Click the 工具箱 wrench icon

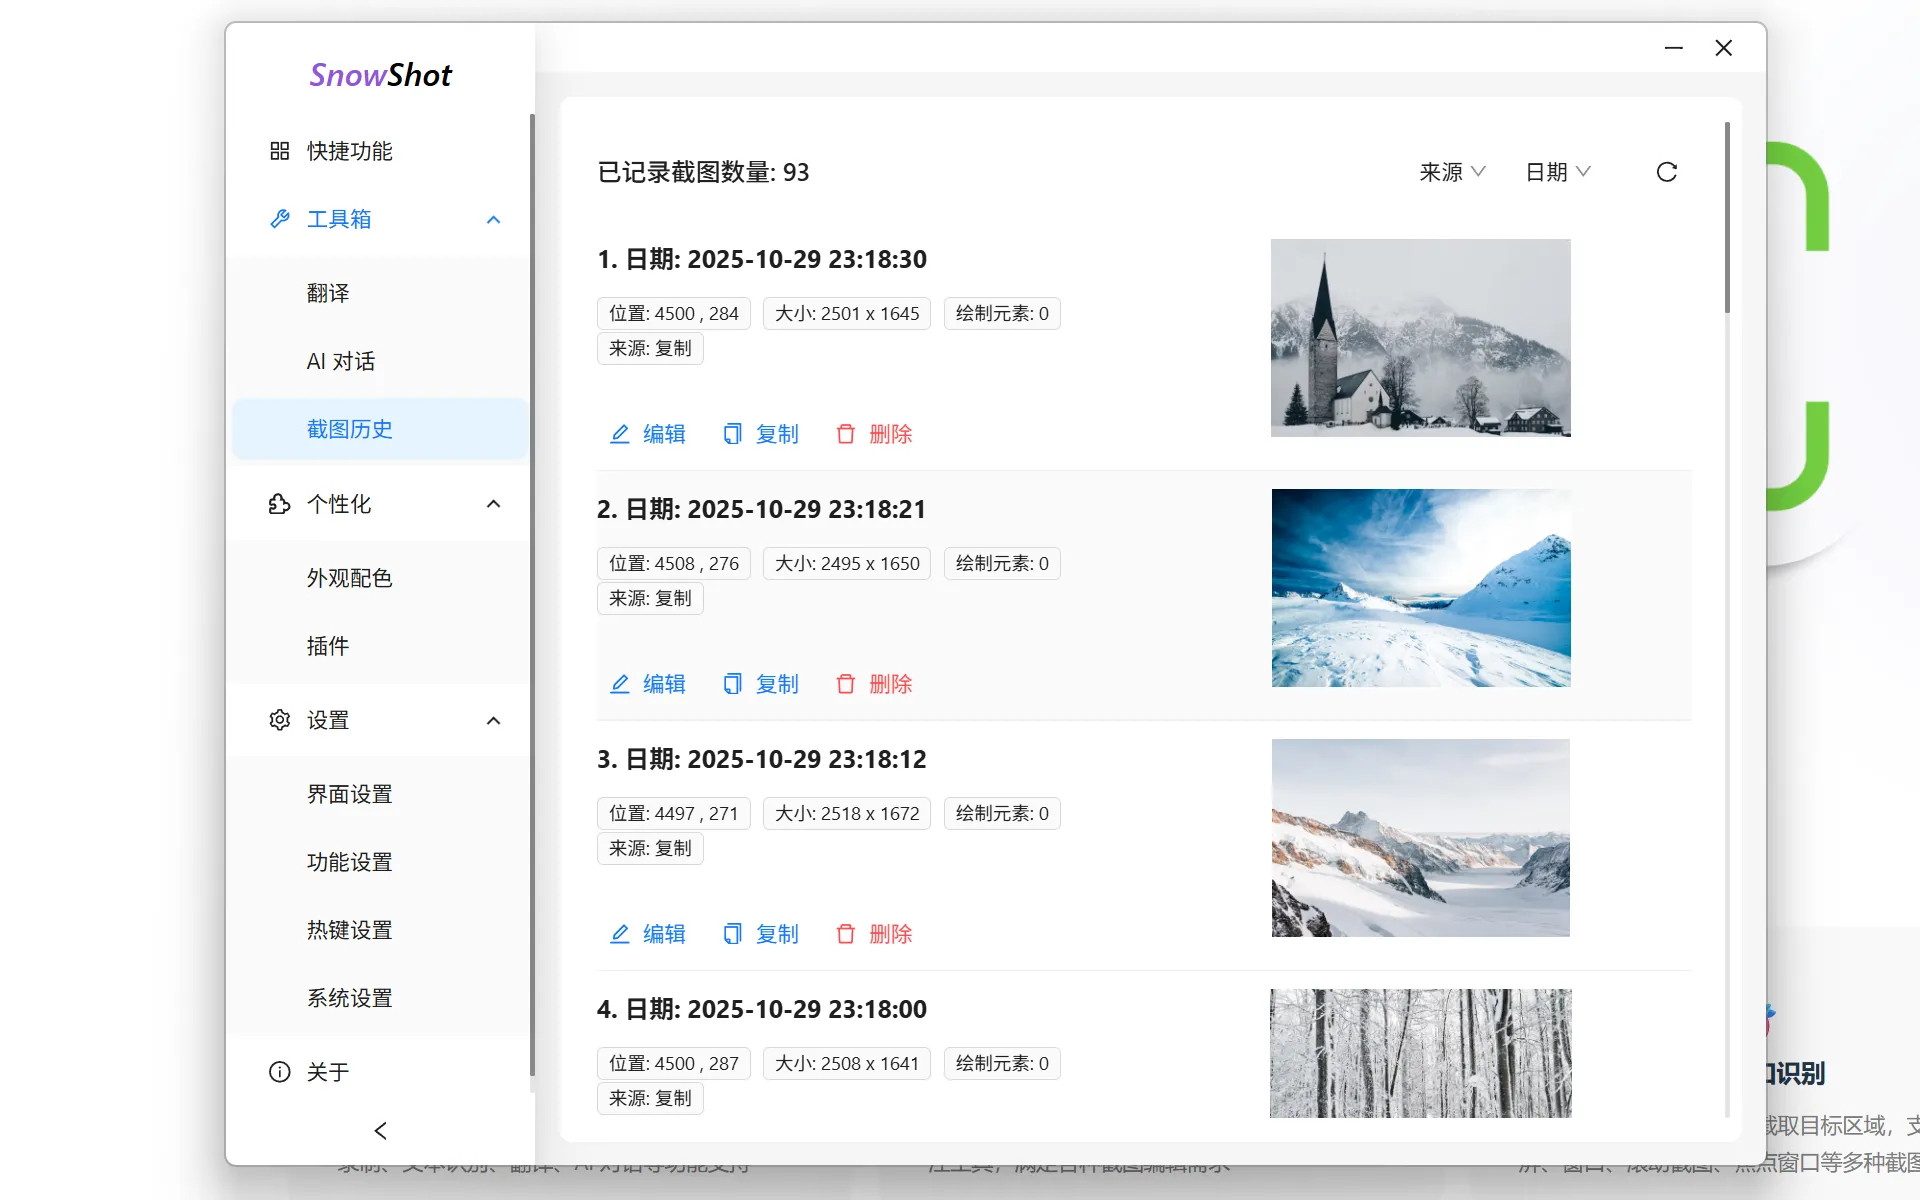pos(280,219)
